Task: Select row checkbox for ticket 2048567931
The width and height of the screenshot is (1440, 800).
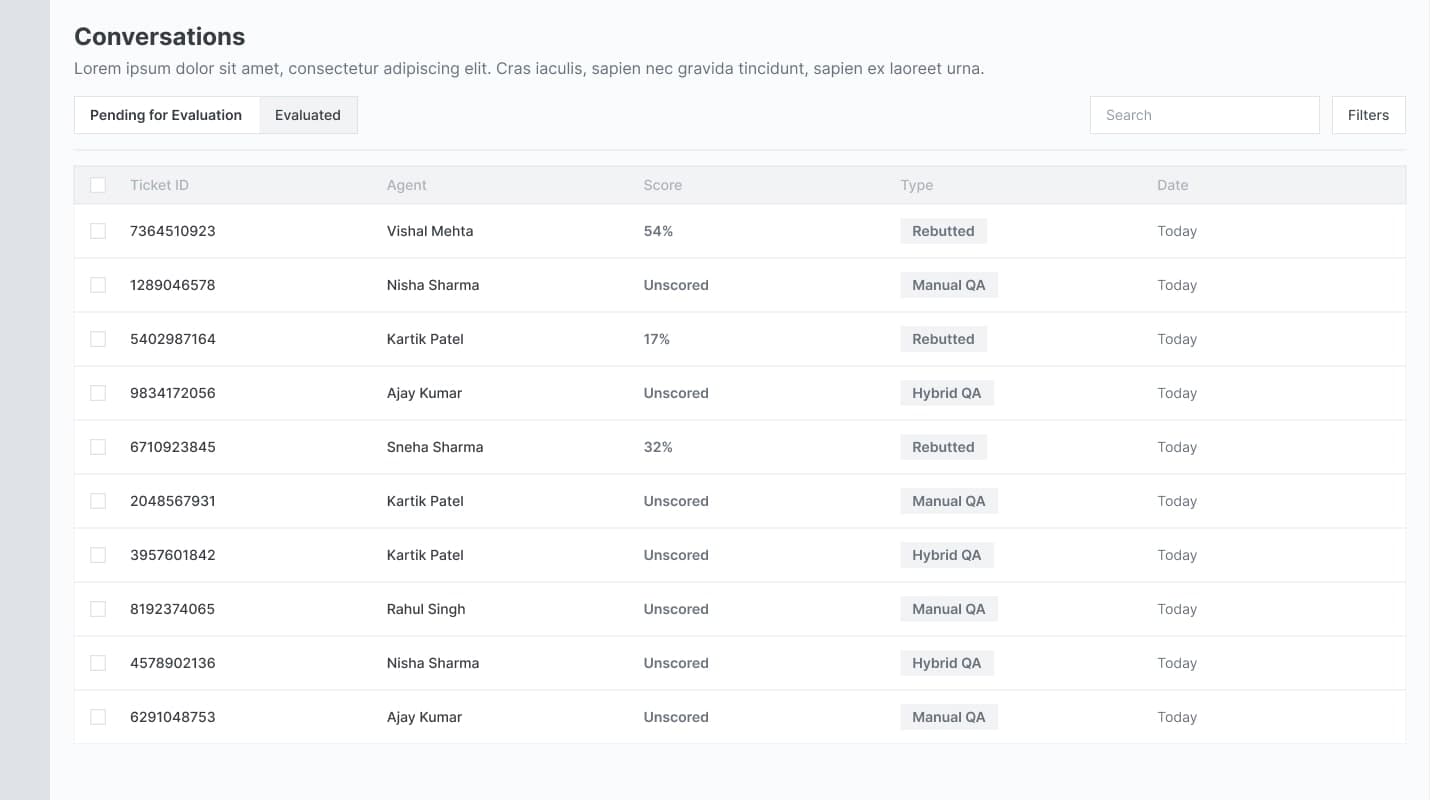Action: click(x=98, y=501)
